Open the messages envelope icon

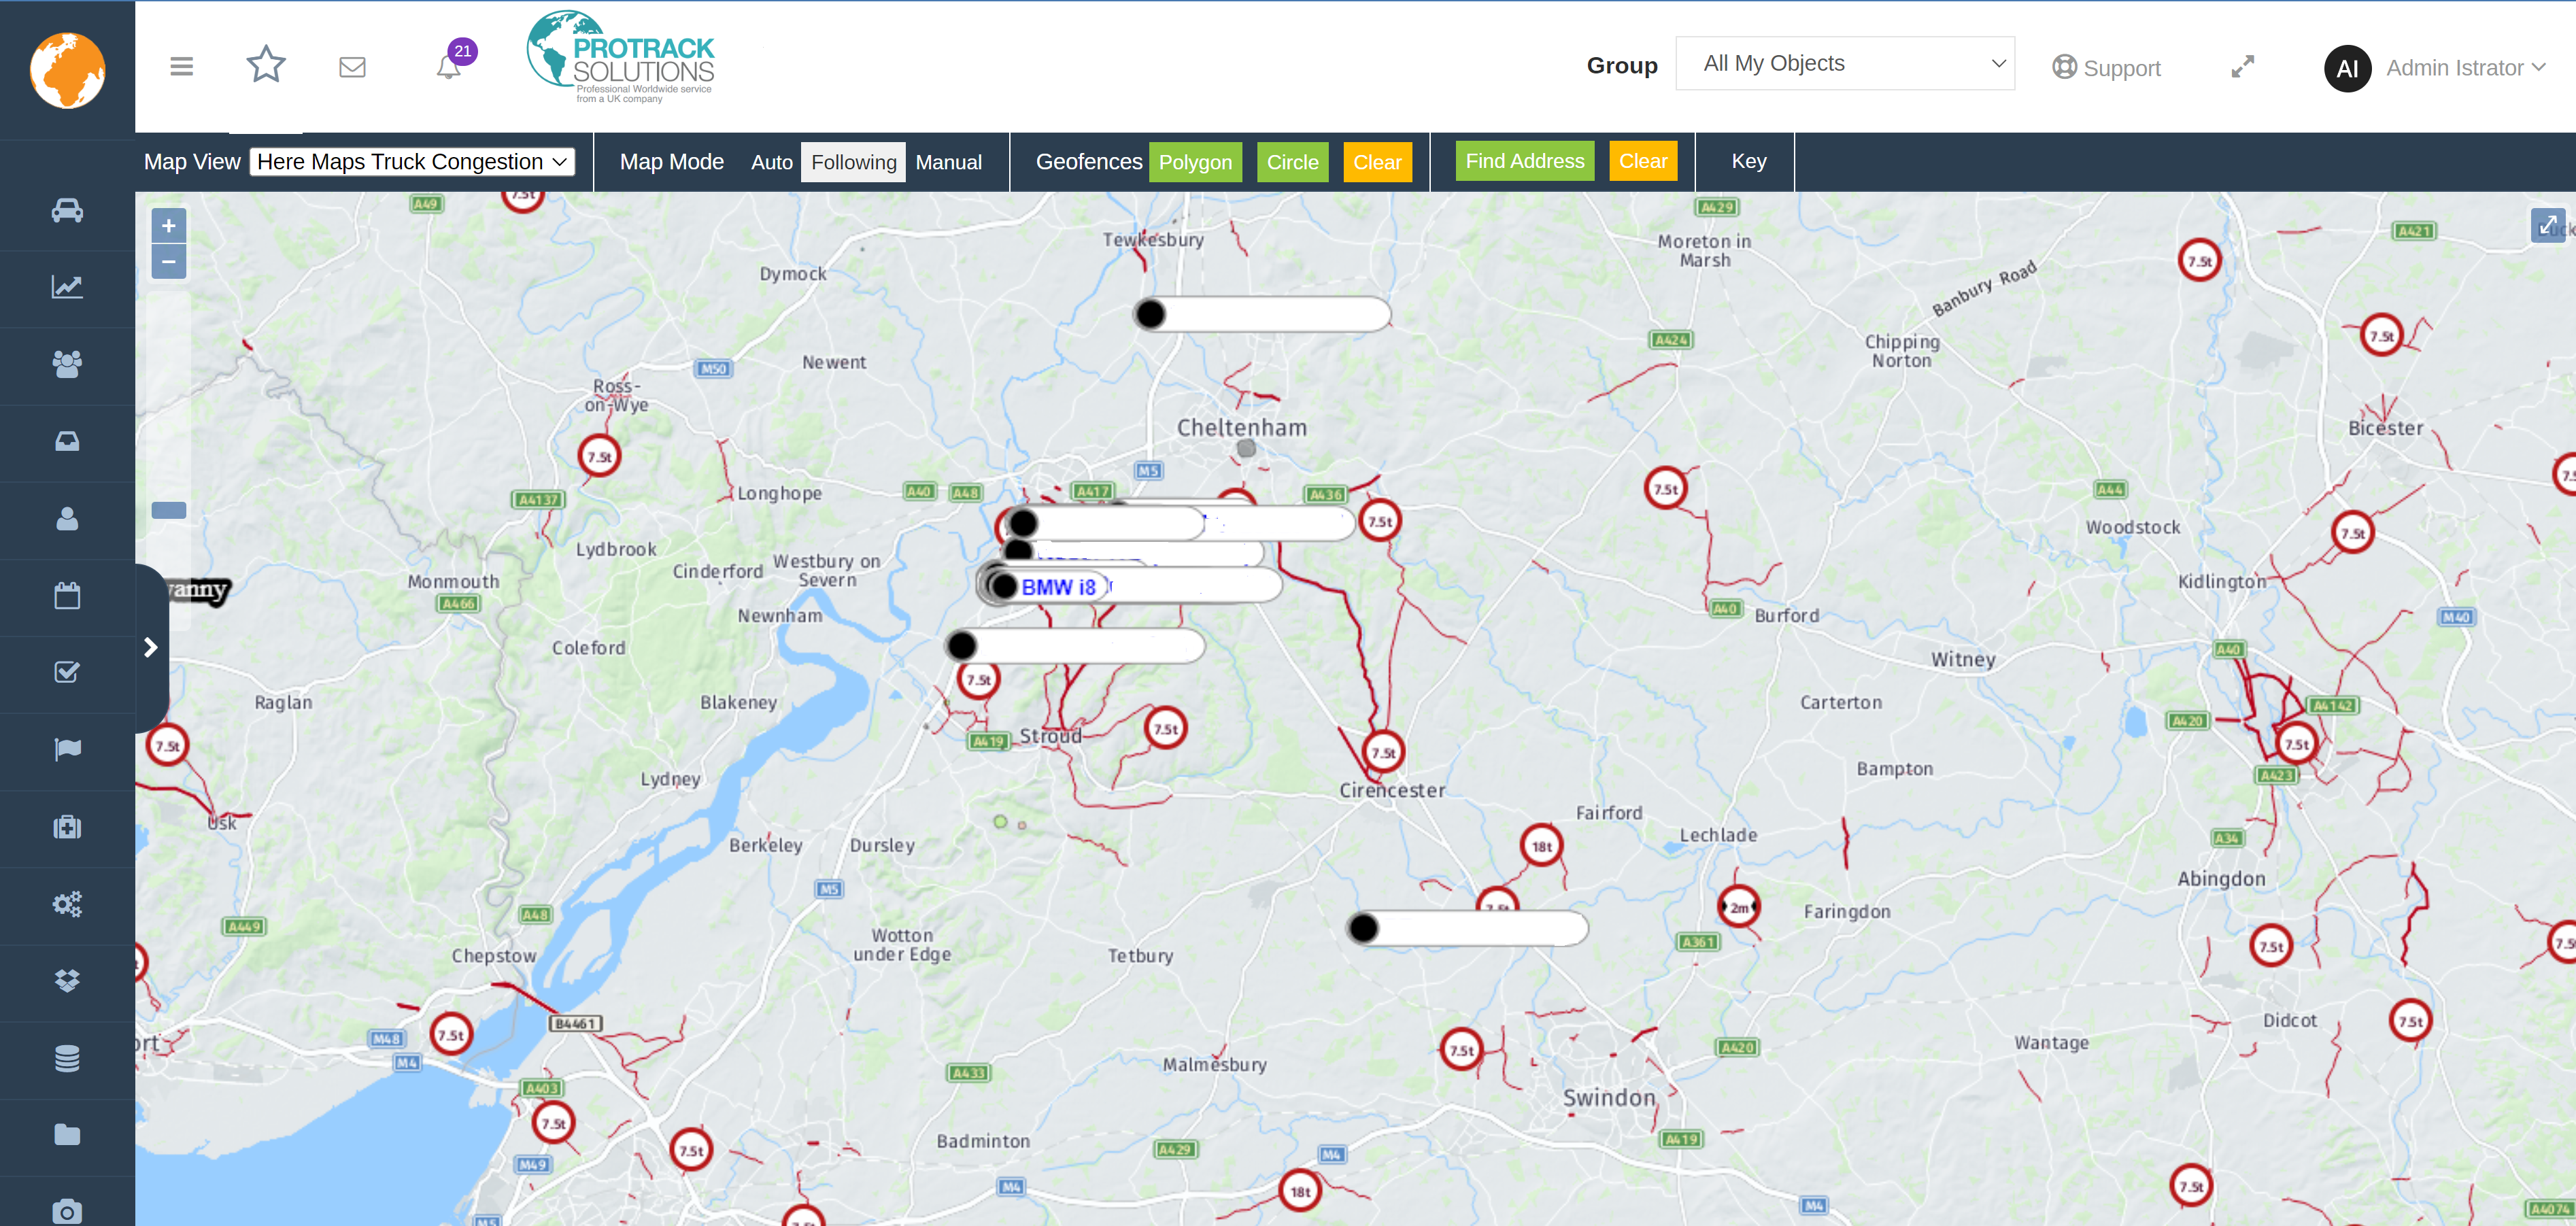[x=352, y=67]
